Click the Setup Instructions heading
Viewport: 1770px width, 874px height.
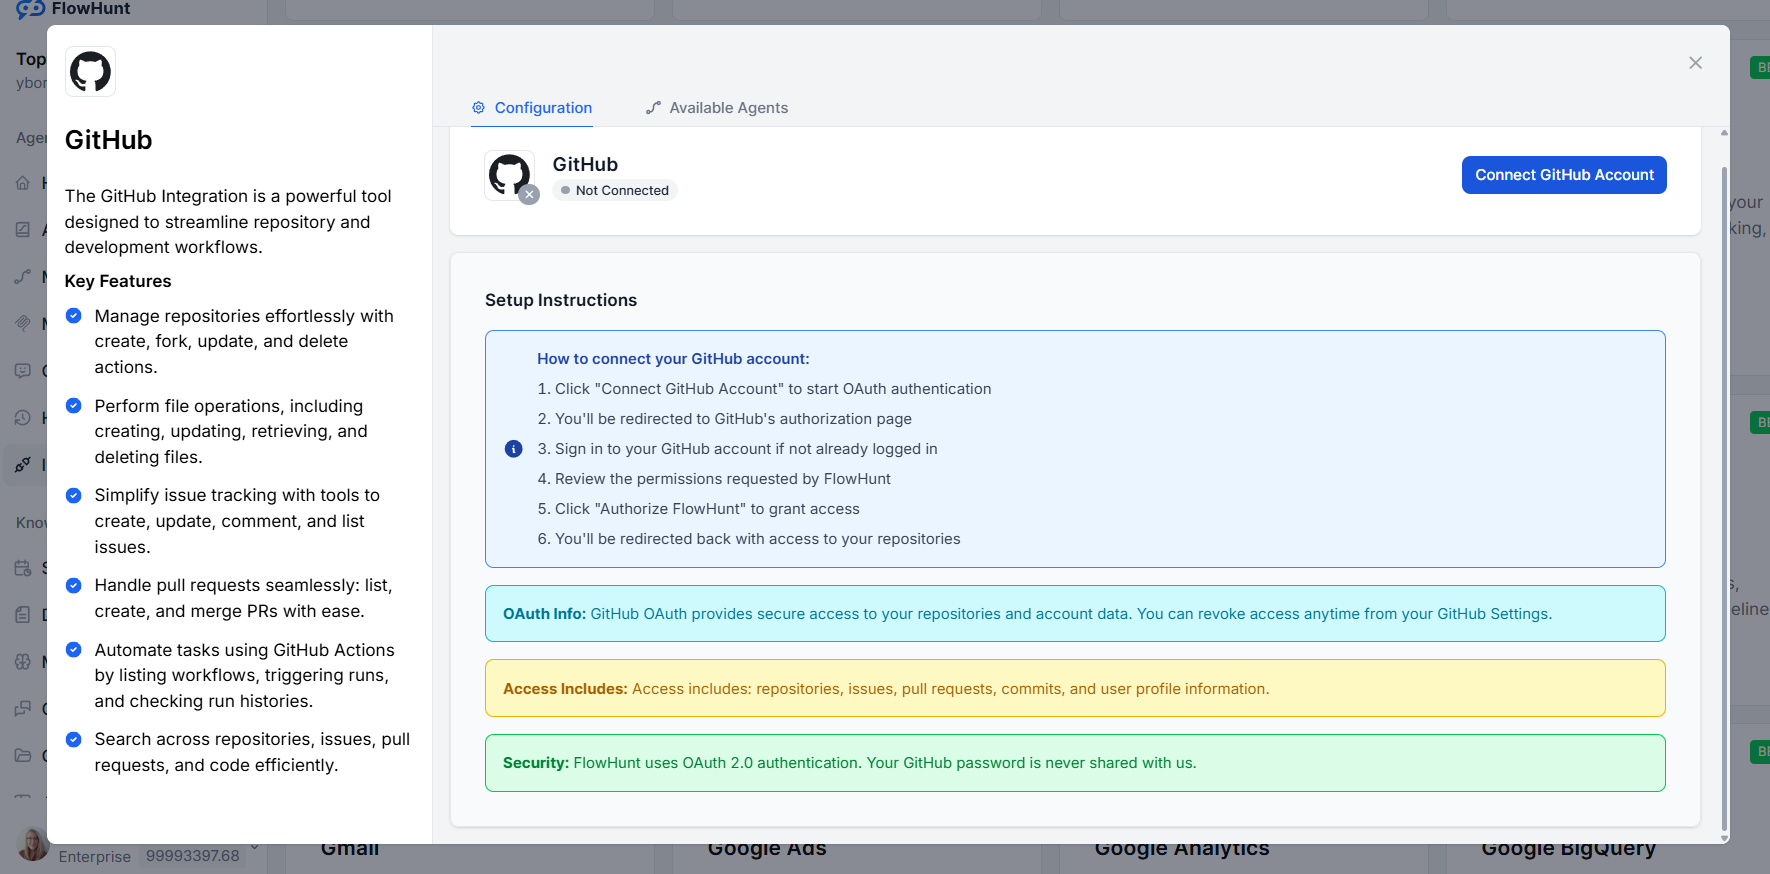(561, 300)
